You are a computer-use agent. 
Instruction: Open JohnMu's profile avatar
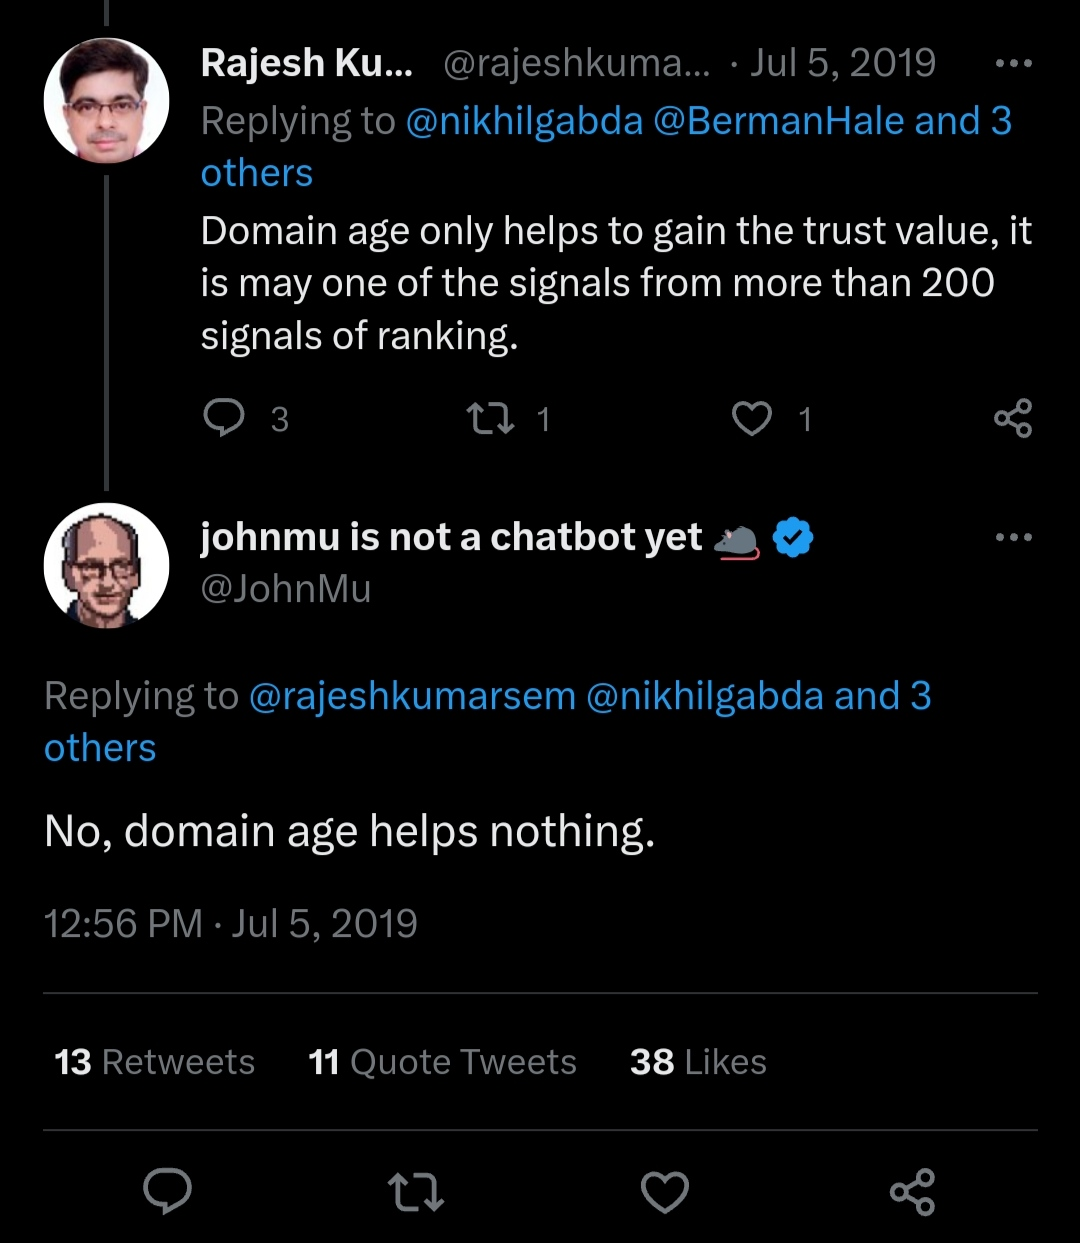click(106, 565)
